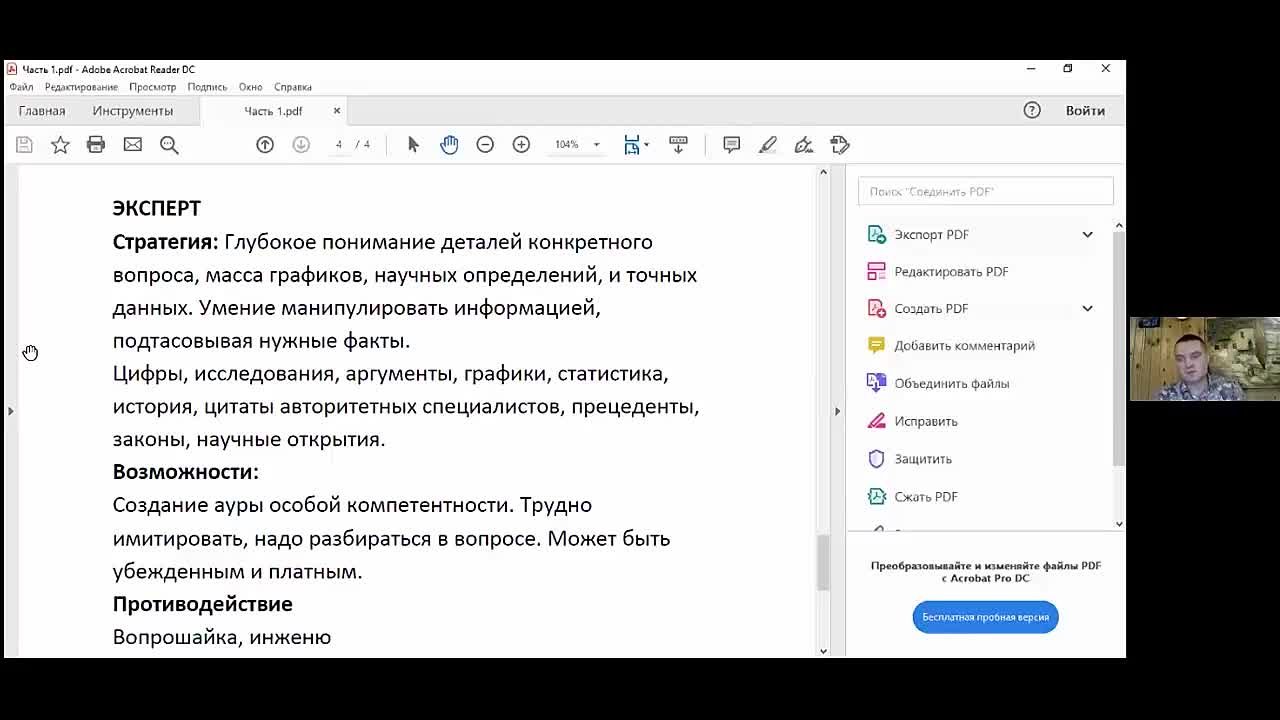Click the Redact stamp tool icon

[x=840, y=145]
